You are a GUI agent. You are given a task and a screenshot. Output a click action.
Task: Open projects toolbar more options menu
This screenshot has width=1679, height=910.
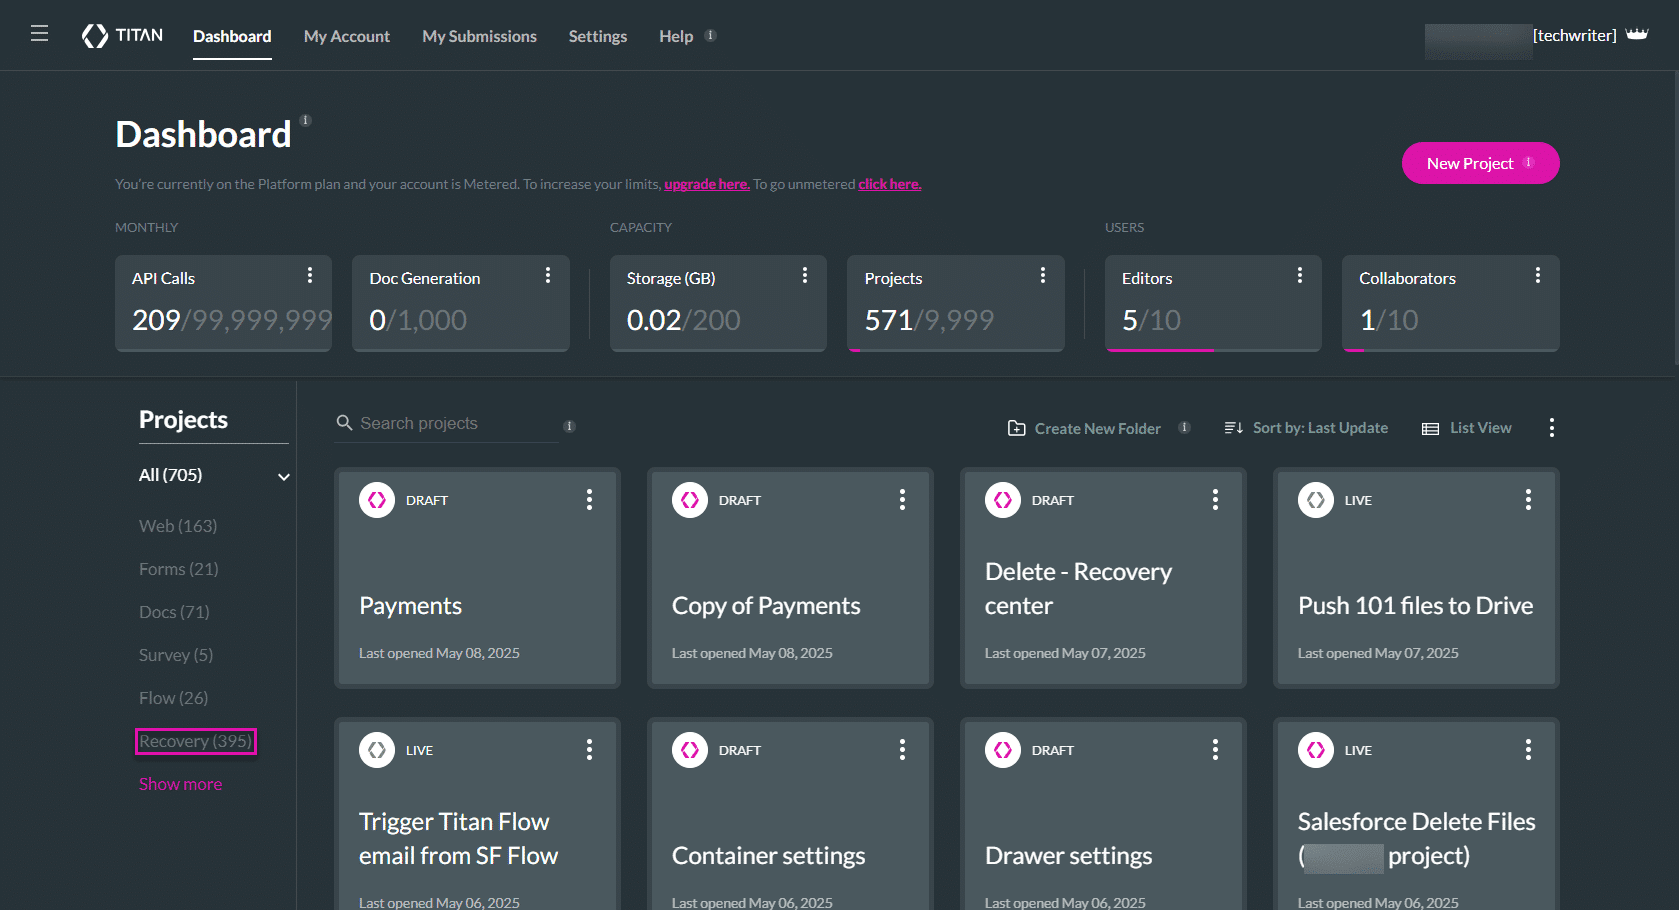pyautogui.click(x=1551, y=428)
